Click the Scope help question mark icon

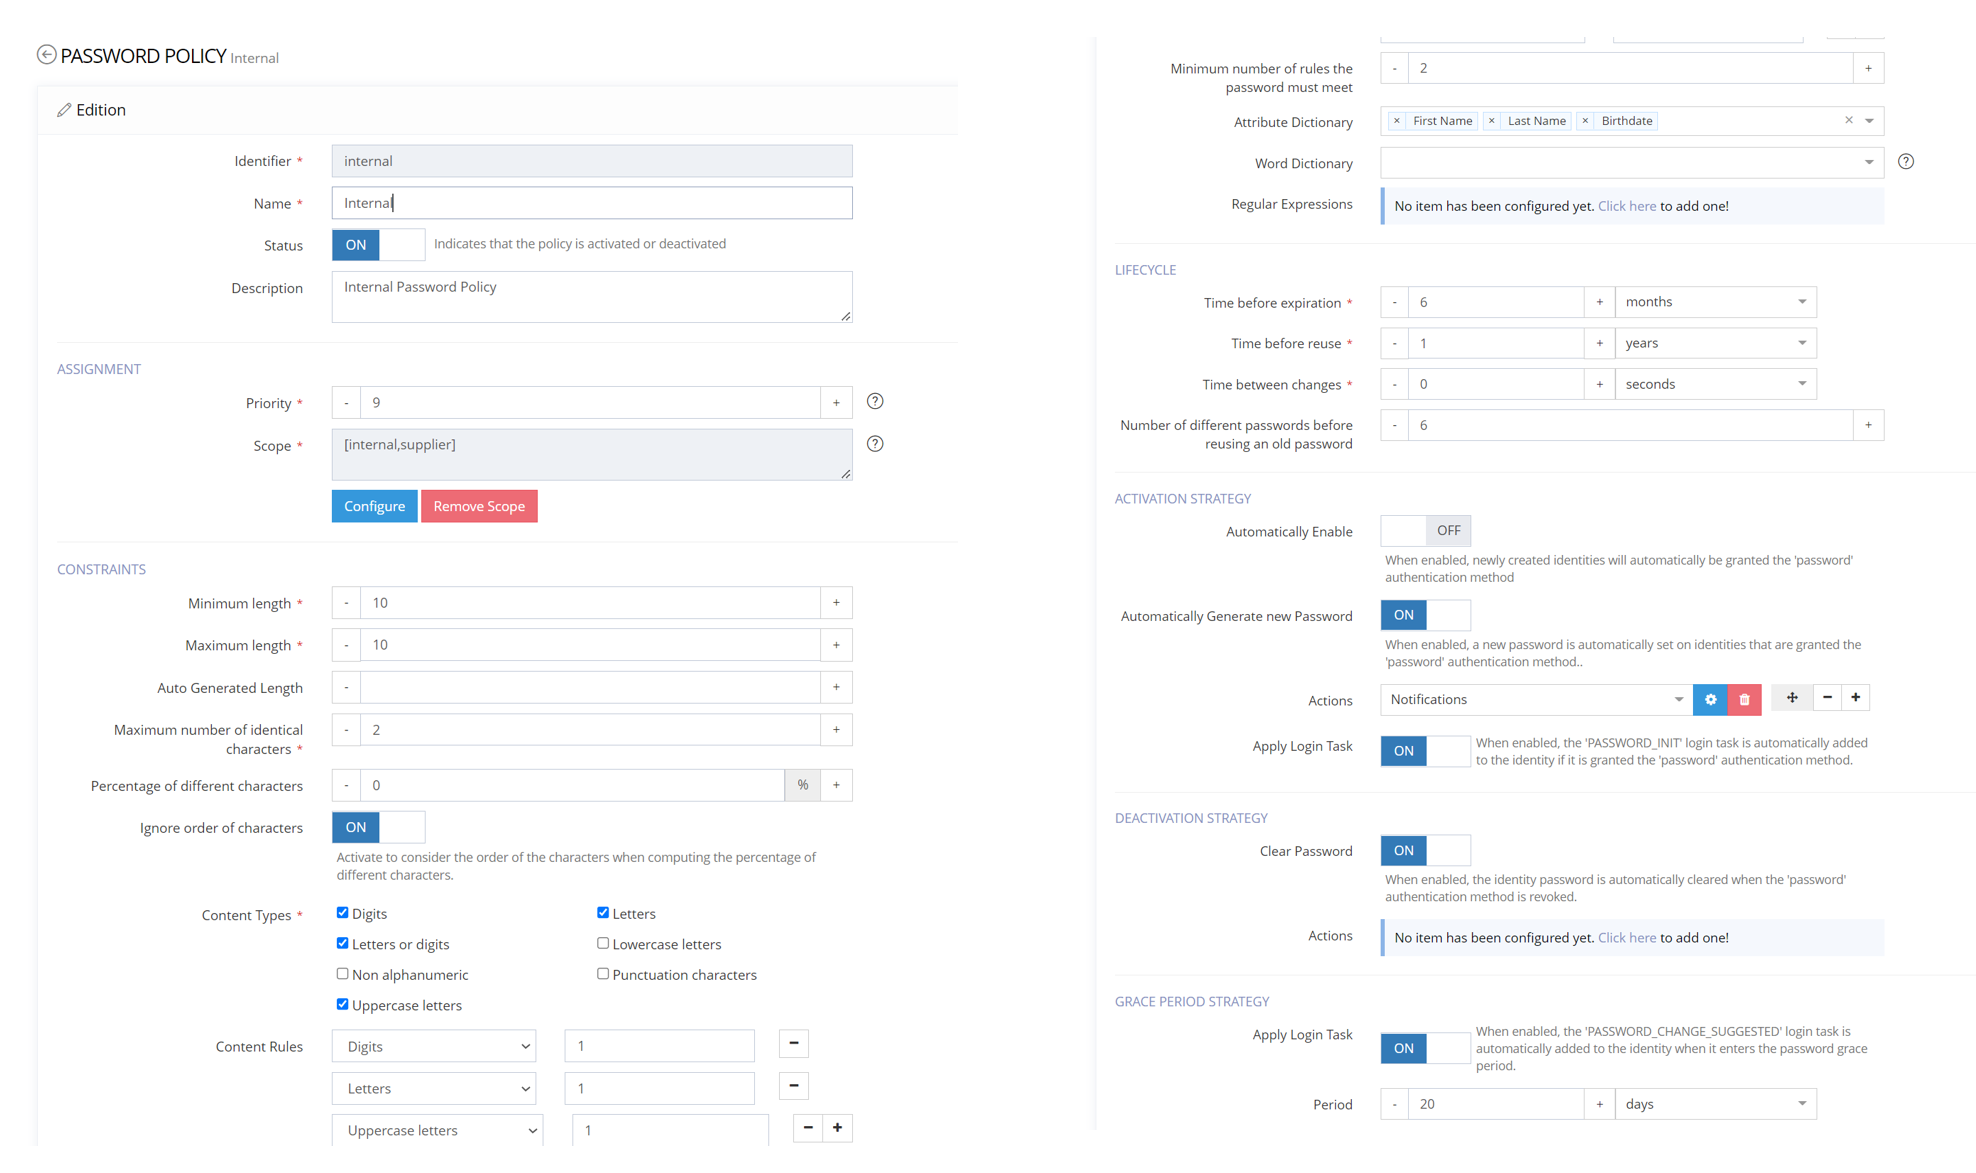coord(875,444)
